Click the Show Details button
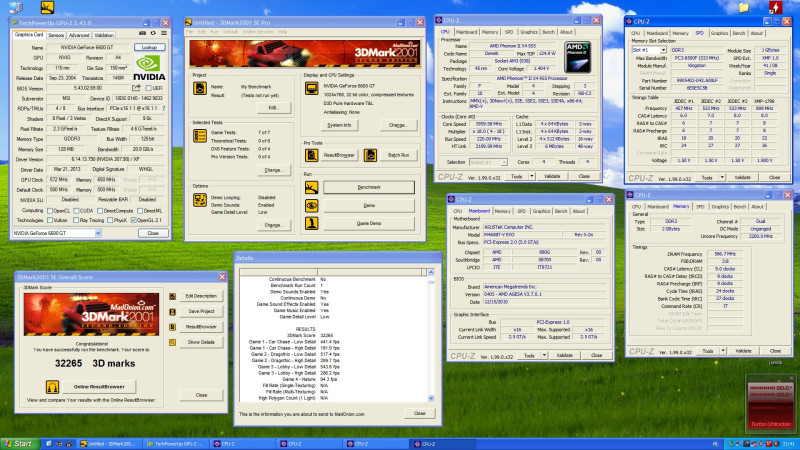Viewport: 800px width, 450px height. pyautogui.click(x=201, y=342)
